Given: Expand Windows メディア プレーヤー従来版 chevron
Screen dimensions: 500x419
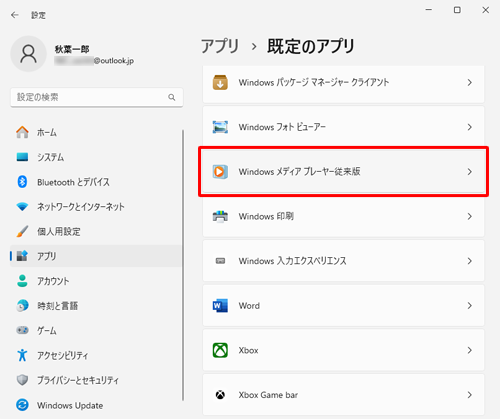Looking at the screenshot, I should (x=470, y=172).
